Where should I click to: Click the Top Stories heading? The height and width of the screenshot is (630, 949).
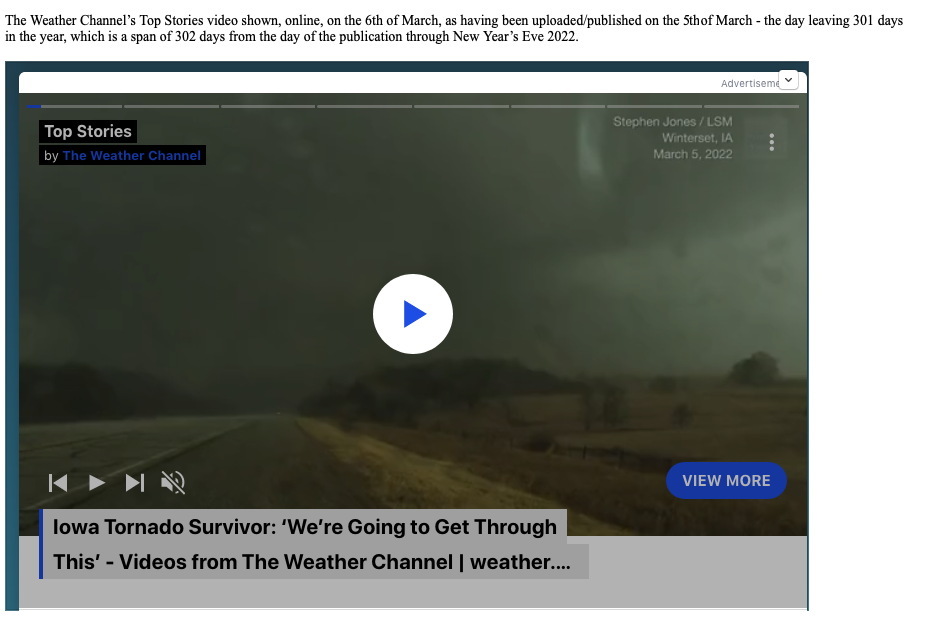click(88, 131)
